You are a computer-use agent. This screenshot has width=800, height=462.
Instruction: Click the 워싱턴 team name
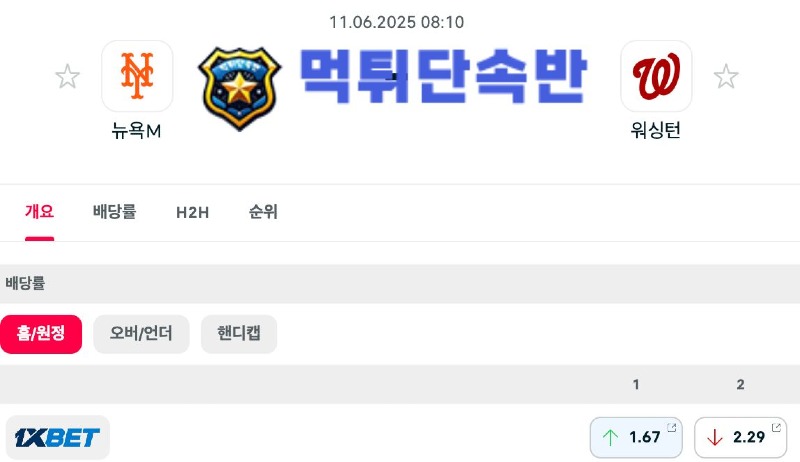coord(656,131)
